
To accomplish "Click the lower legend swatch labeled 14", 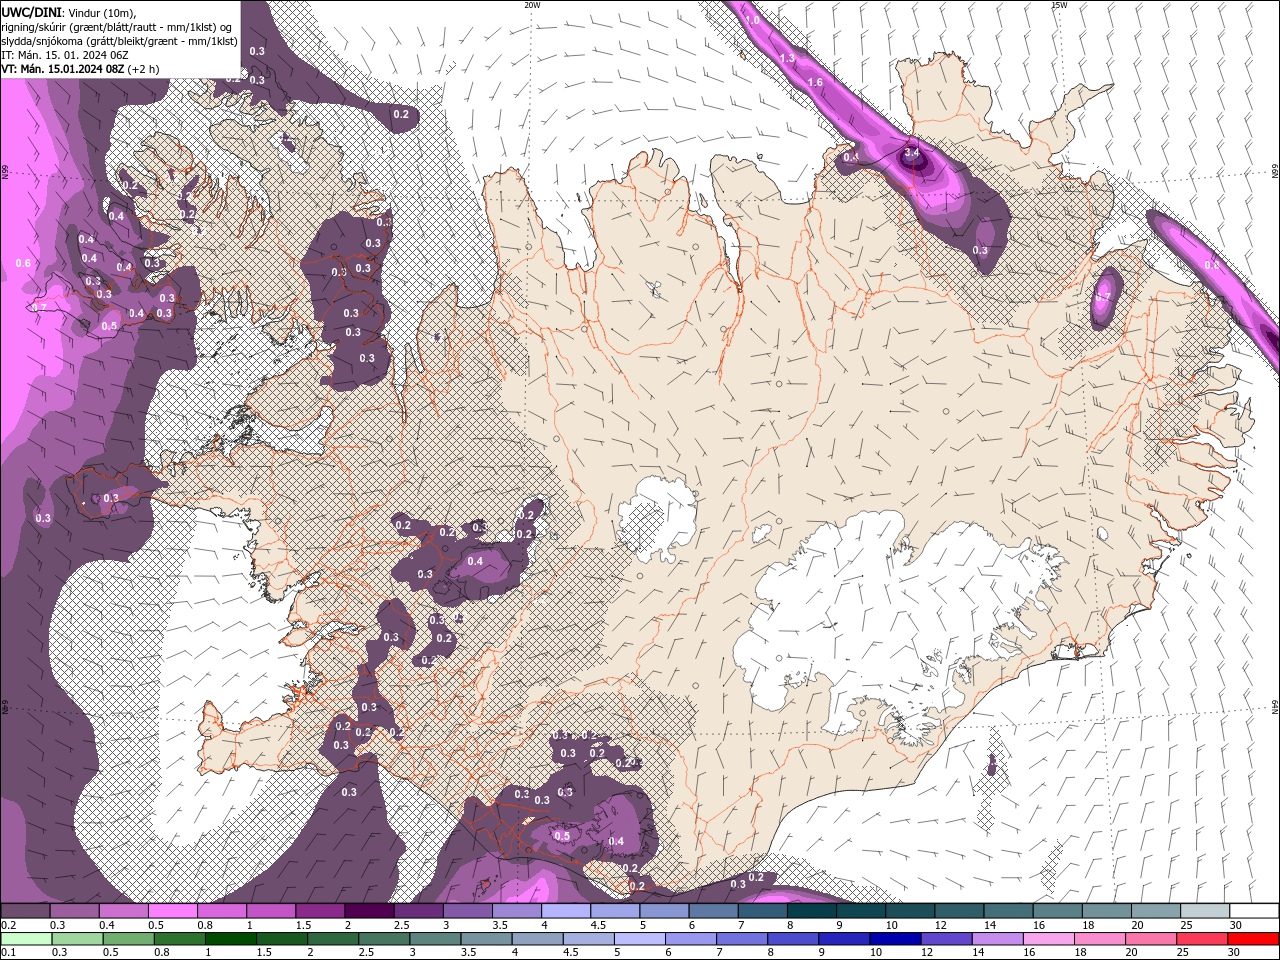I will point(998,939).
